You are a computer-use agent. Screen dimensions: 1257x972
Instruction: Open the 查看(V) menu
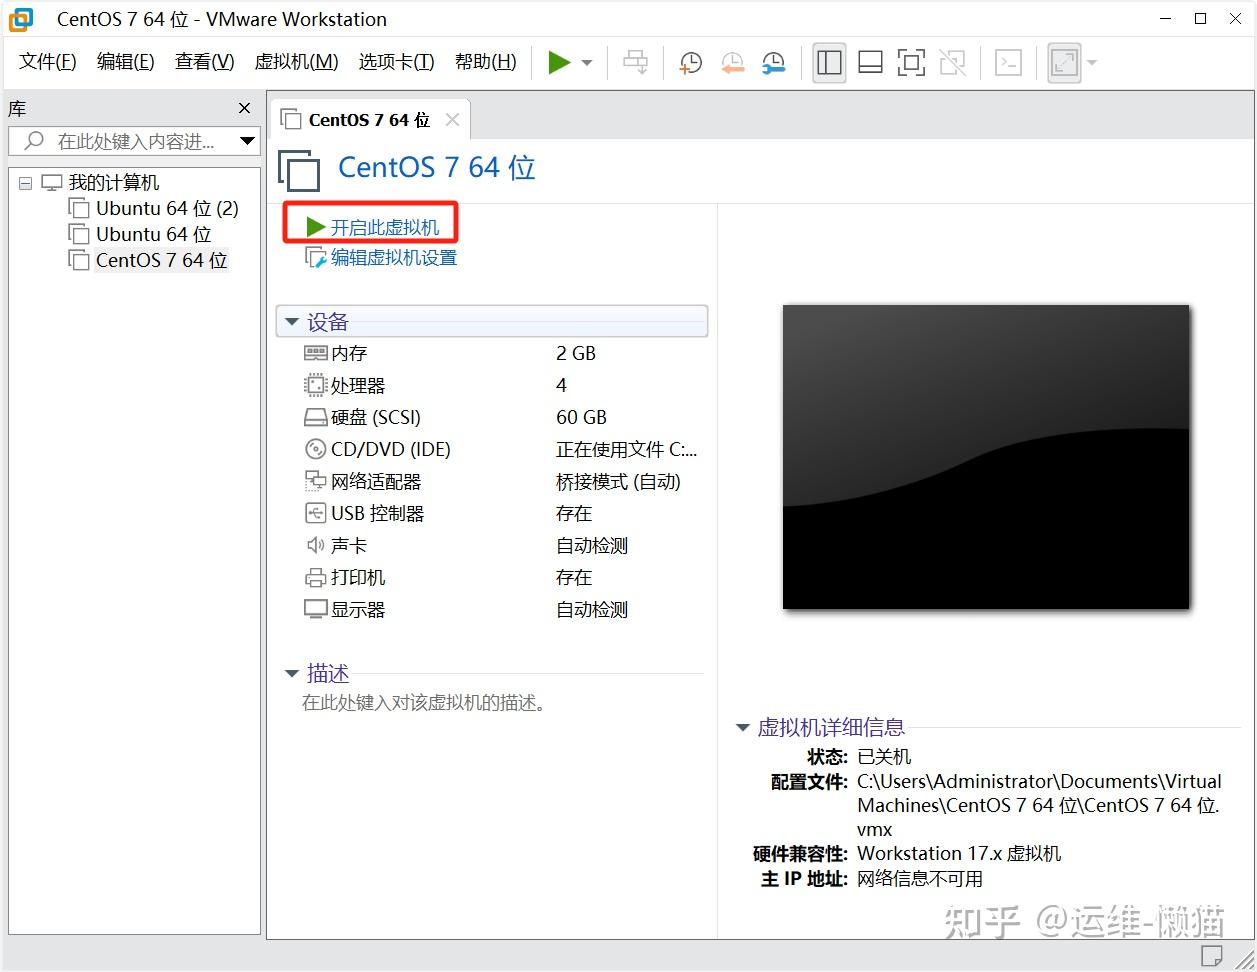(205, 62)
